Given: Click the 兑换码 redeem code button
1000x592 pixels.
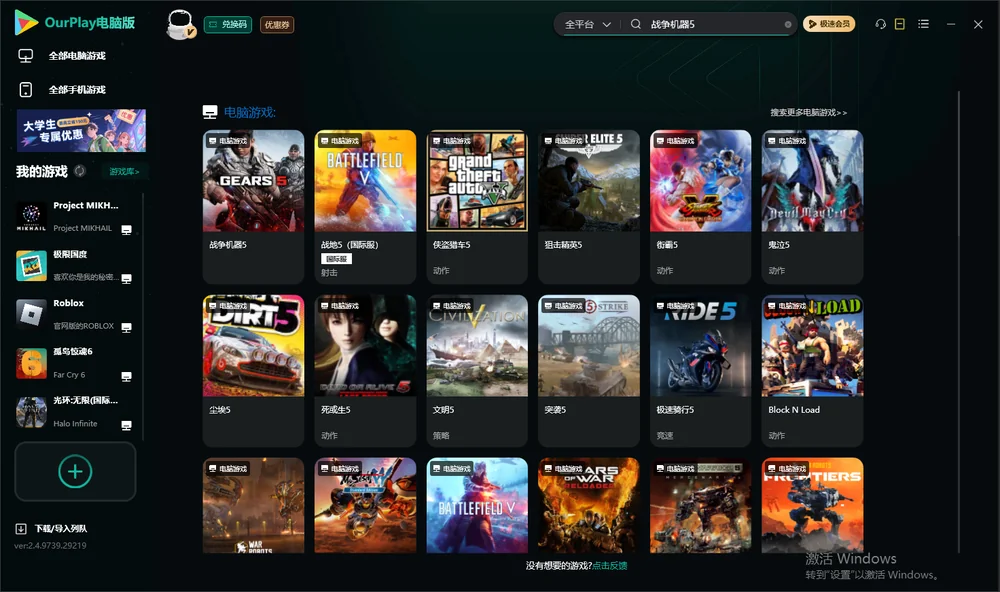Looking at the screenshot, I should [228, 24].
